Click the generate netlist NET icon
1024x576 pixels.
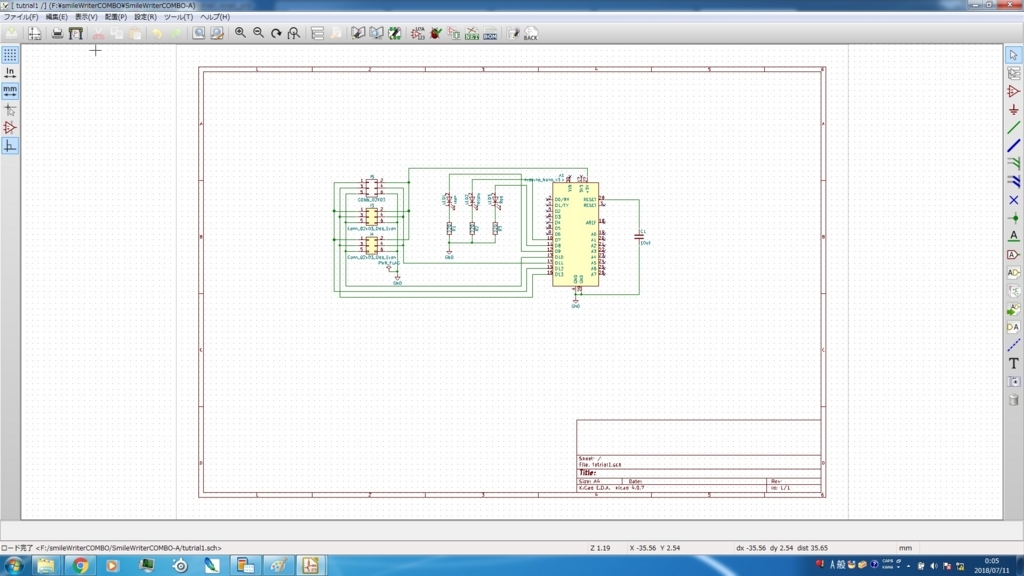click(472, 33)
